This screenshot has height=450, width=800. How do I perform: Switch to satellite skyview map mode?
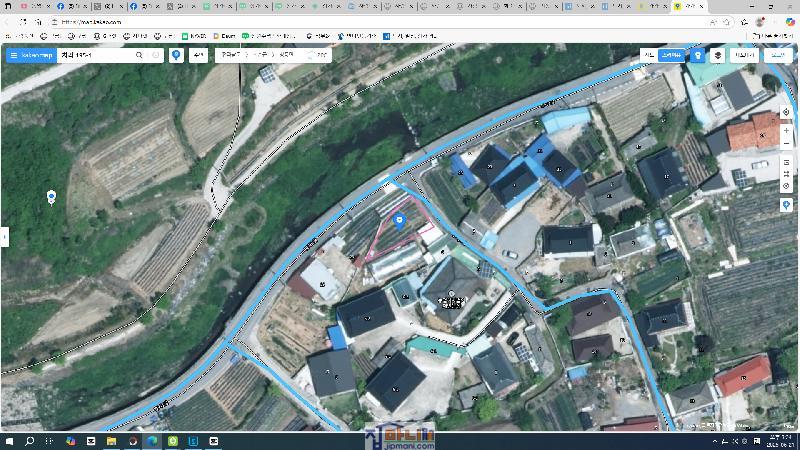672,56
